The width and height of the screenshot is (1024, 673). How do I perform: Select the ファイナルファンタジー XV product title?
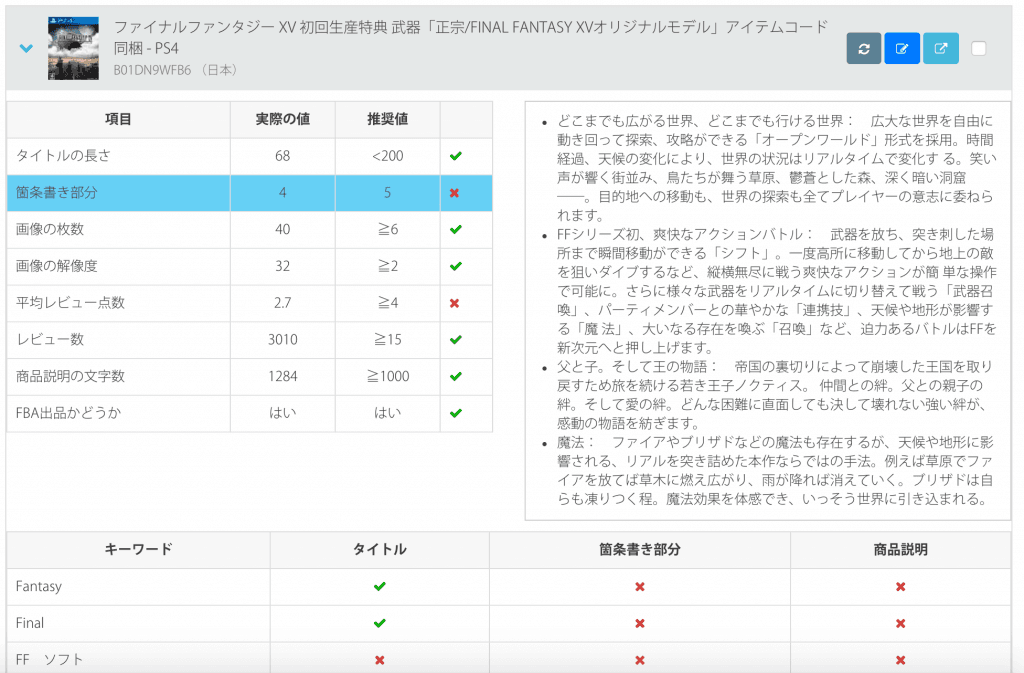470,37
